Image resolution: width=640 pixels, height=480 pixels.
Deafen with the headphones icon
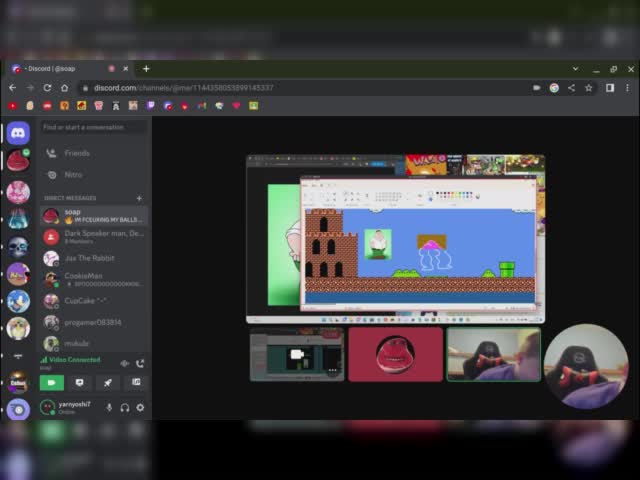point(125,407)
